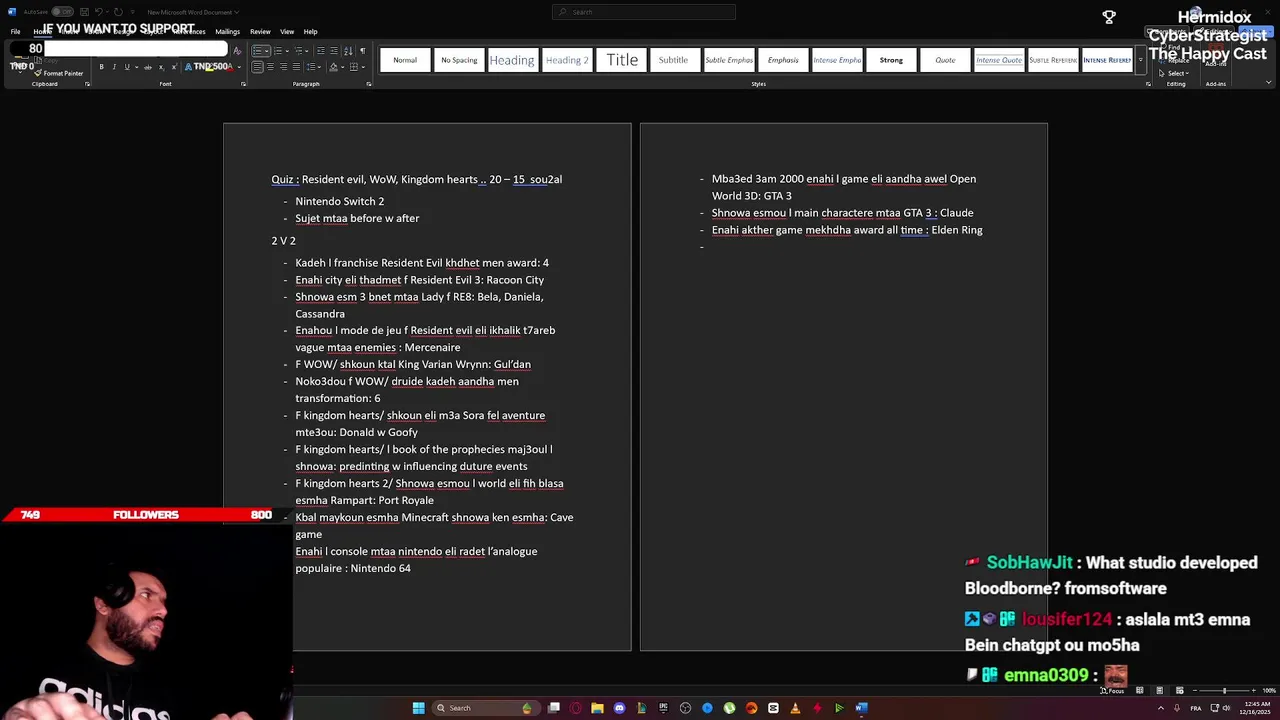Select Align Right

click(283, 67)
